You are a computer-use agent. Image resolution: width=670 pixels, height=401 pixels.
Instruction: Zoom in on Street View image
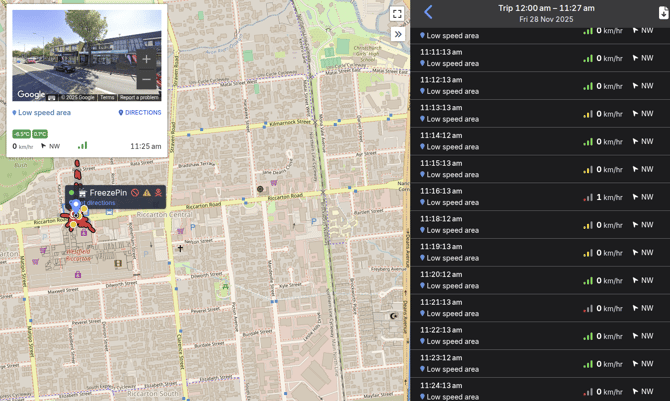[x=146, y=59]
